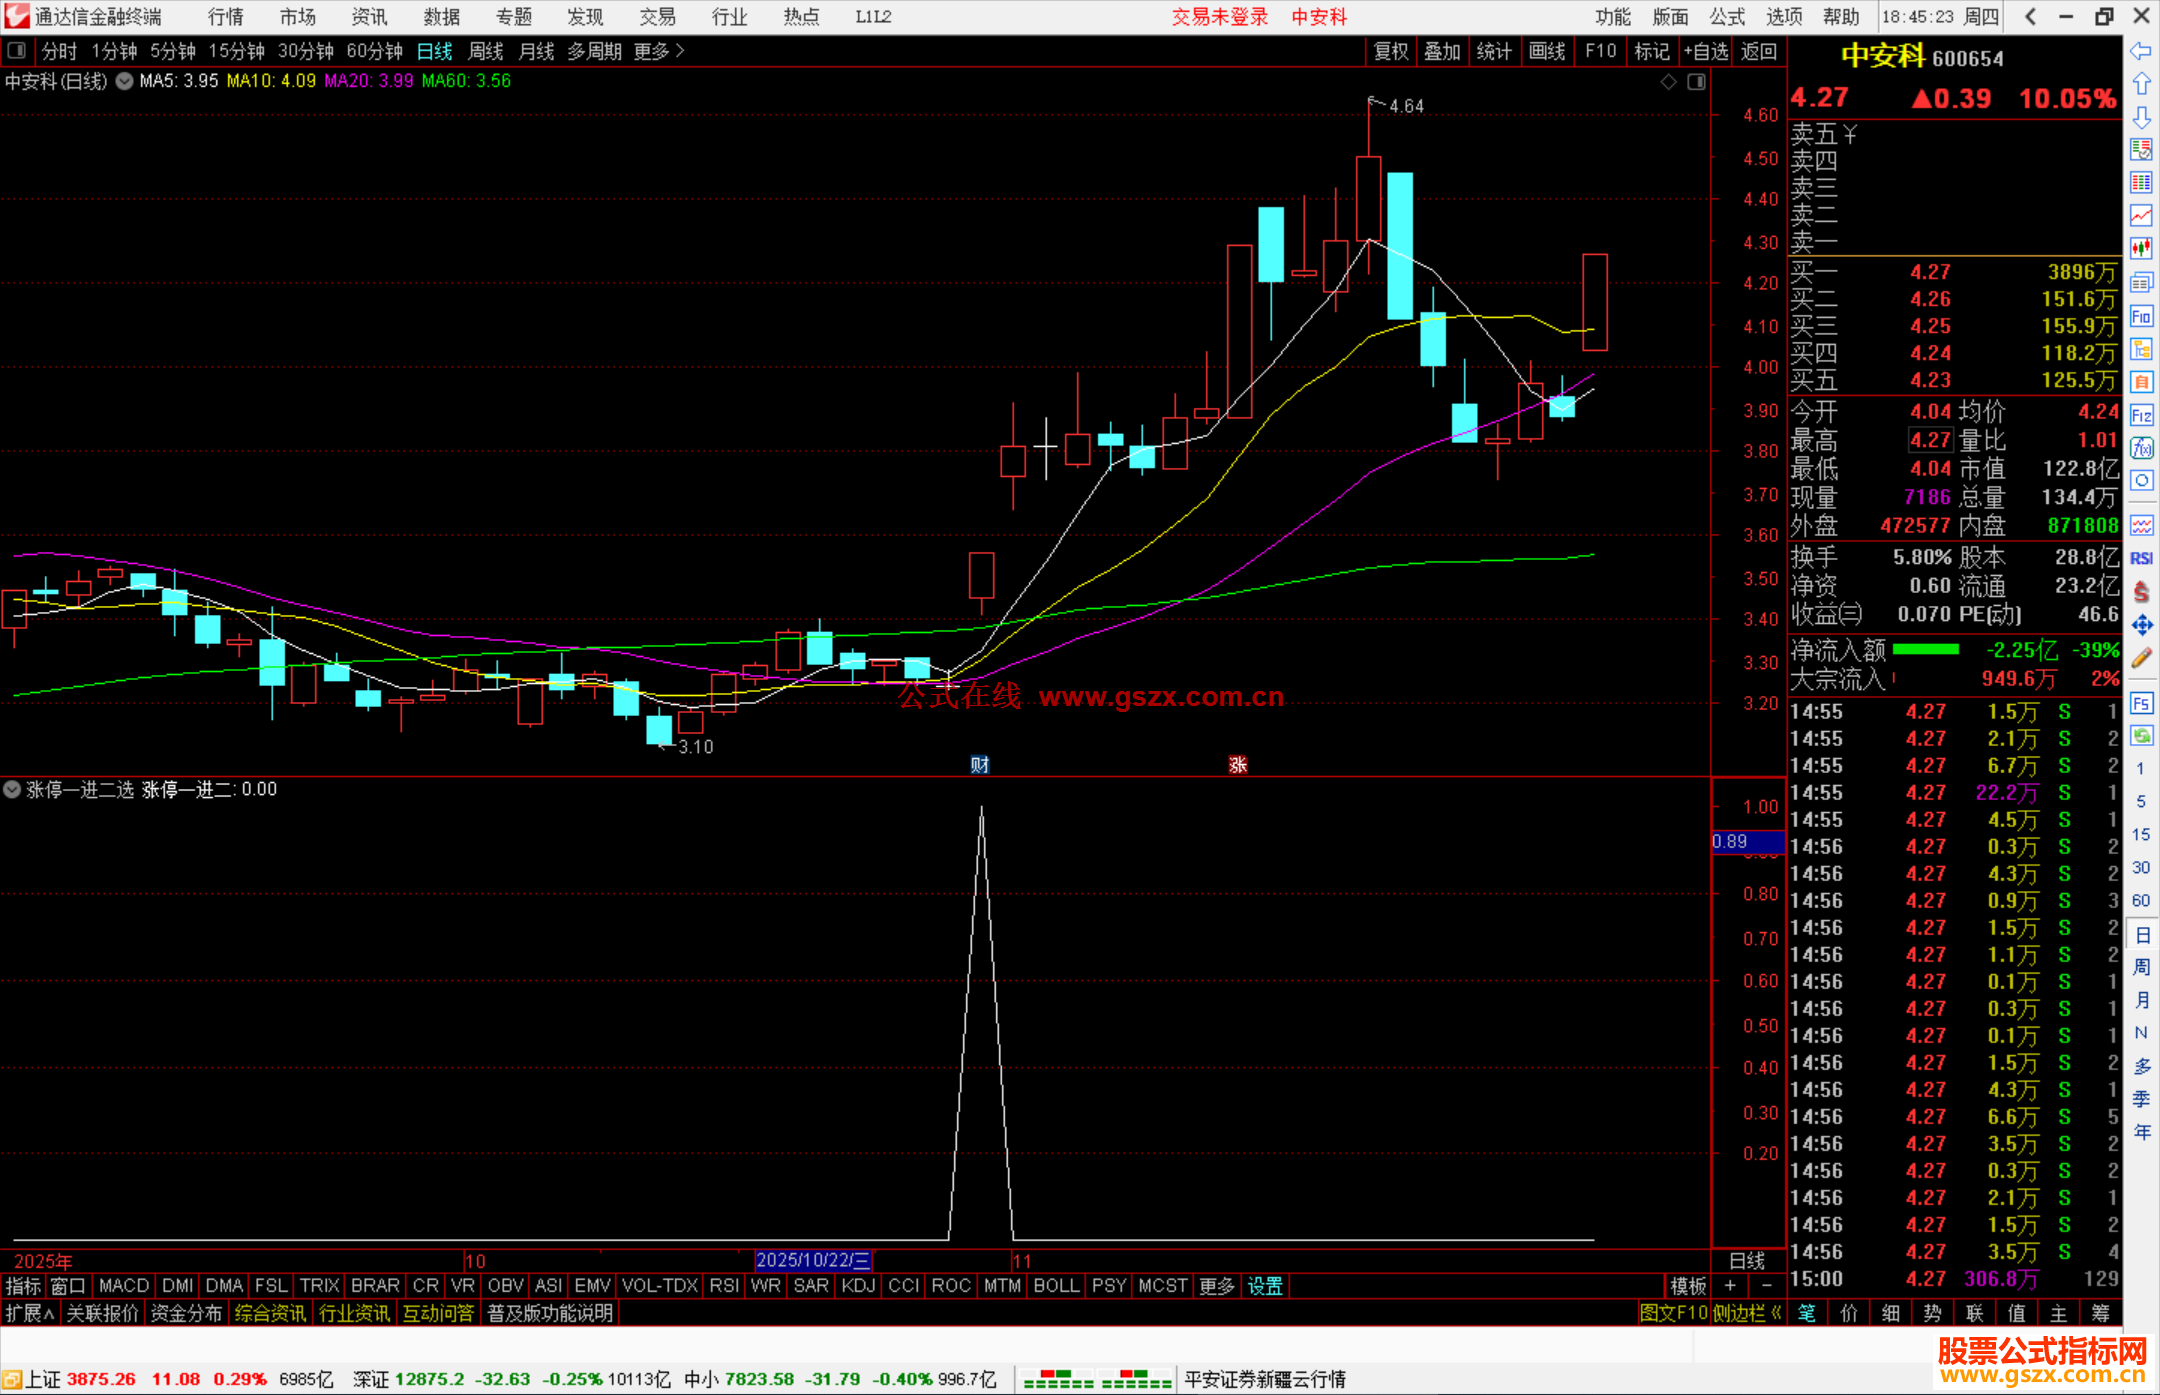This screenshot has height=1395, width=2160.
Task: Expand the 更多 periods dropdown
Action: click(658, 51)
